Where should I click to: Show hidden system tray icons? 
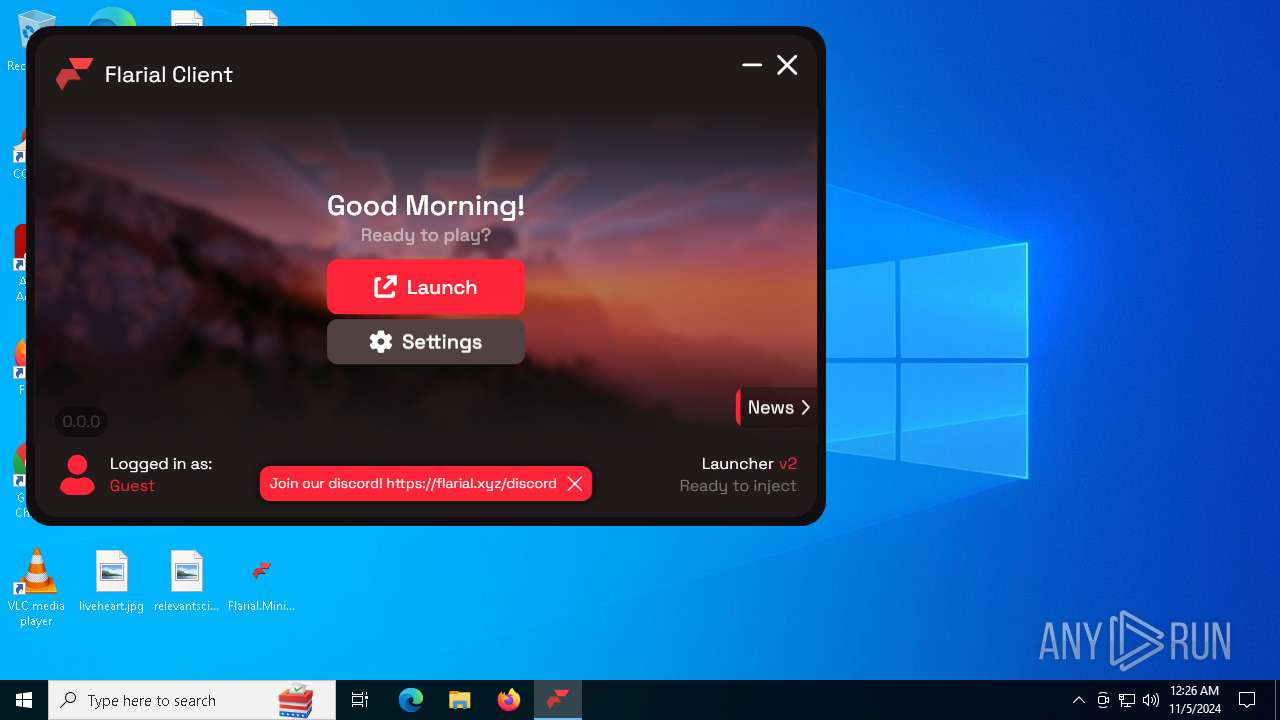click(x=1078, y=700)
